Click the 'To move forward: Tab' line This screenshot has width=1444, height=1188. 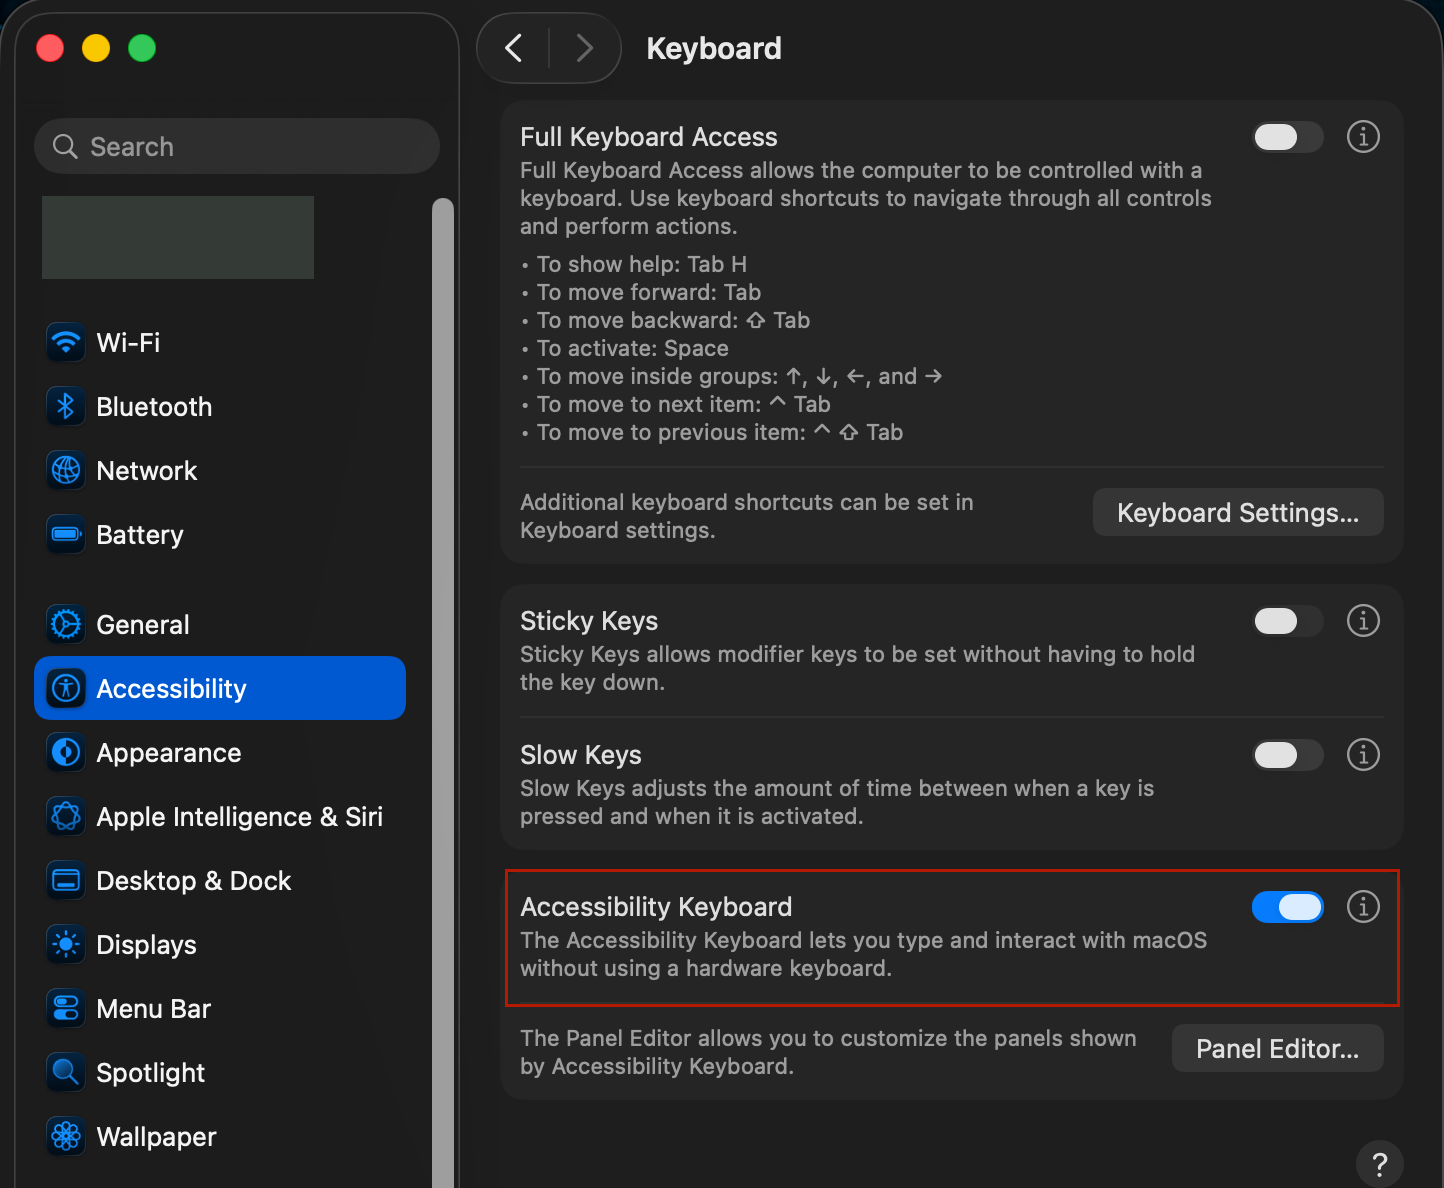pos(641,292)
